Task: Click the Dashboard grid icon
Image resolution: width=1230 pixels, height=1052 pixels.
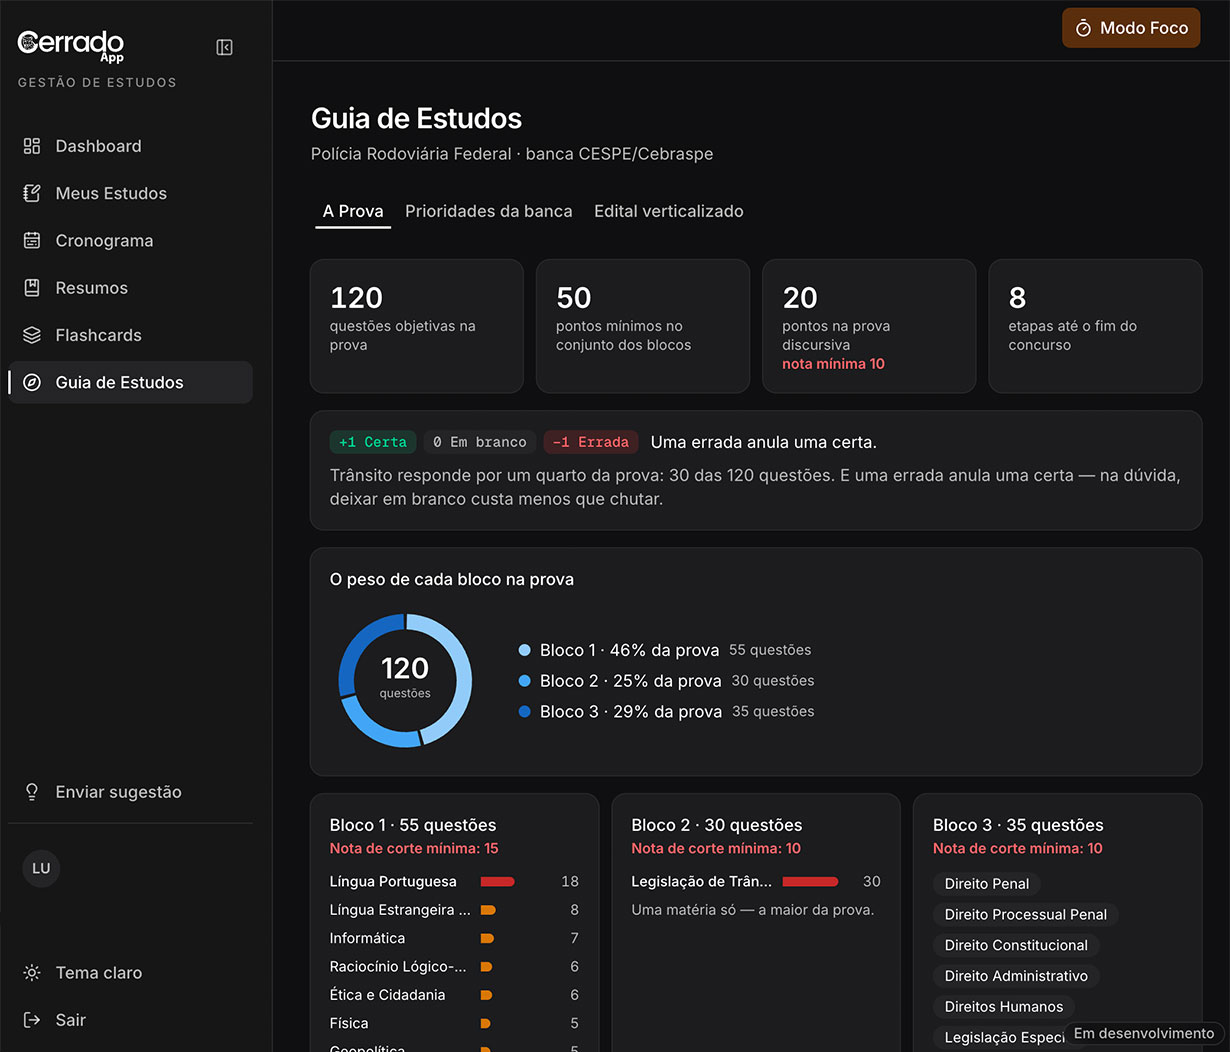Action: (x=32, y=146)
